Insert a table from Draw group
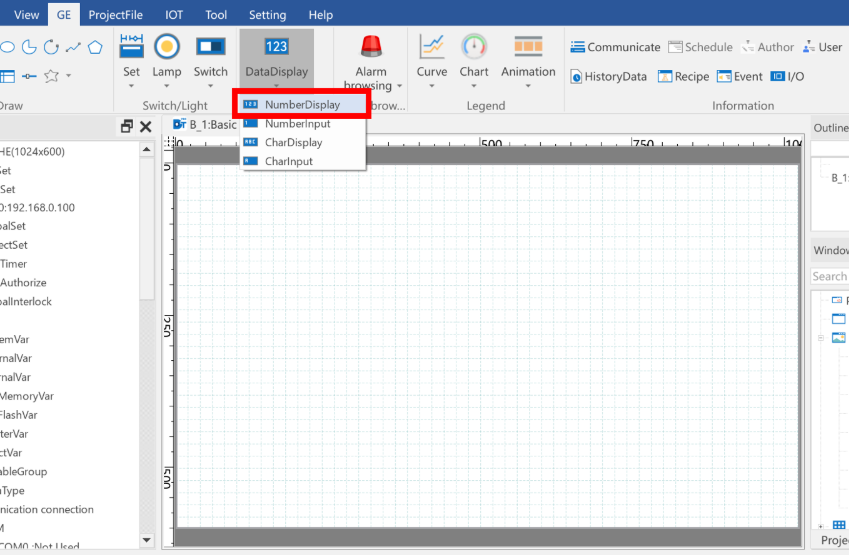The height and width of the screenshot is (555, 849). [7, 76]
